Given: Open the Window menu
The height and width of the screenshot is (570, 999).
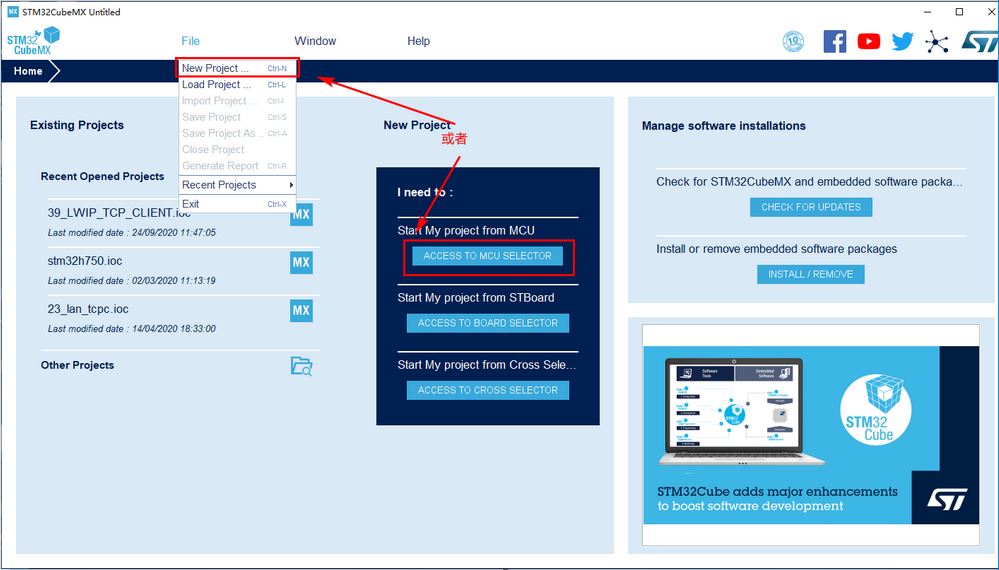Looking at the screenshot, I should click(x=315, y=41).
